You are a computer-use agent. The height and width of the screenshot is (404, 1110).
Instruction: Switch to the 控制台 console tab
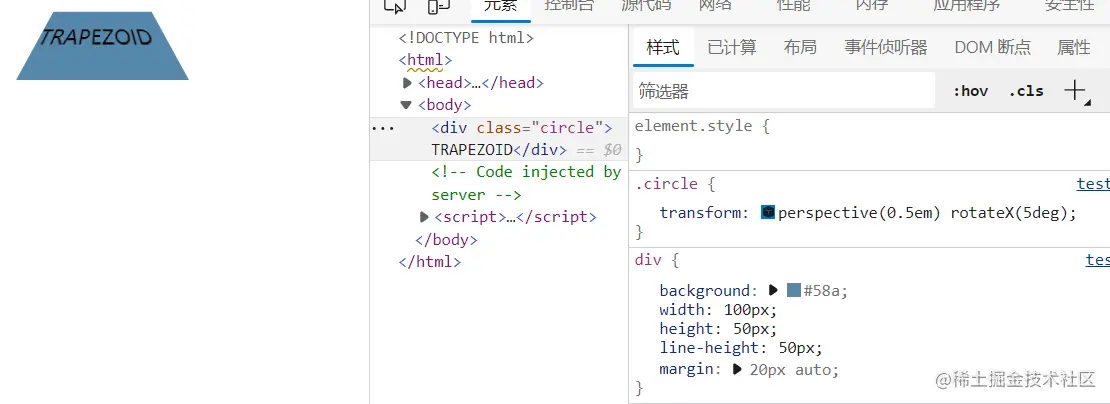point(569,6)
